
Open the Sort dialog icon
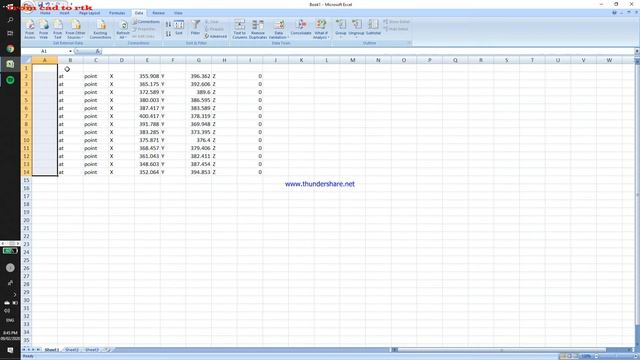click(179, 28)
